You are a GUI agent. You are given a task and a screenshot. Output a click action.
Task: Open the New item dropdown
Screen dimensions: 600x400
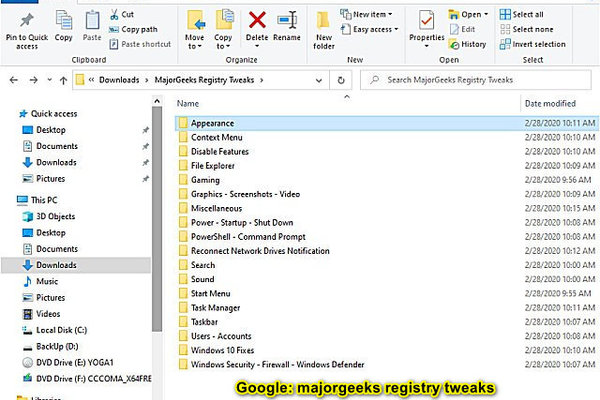tap(366, 15)
